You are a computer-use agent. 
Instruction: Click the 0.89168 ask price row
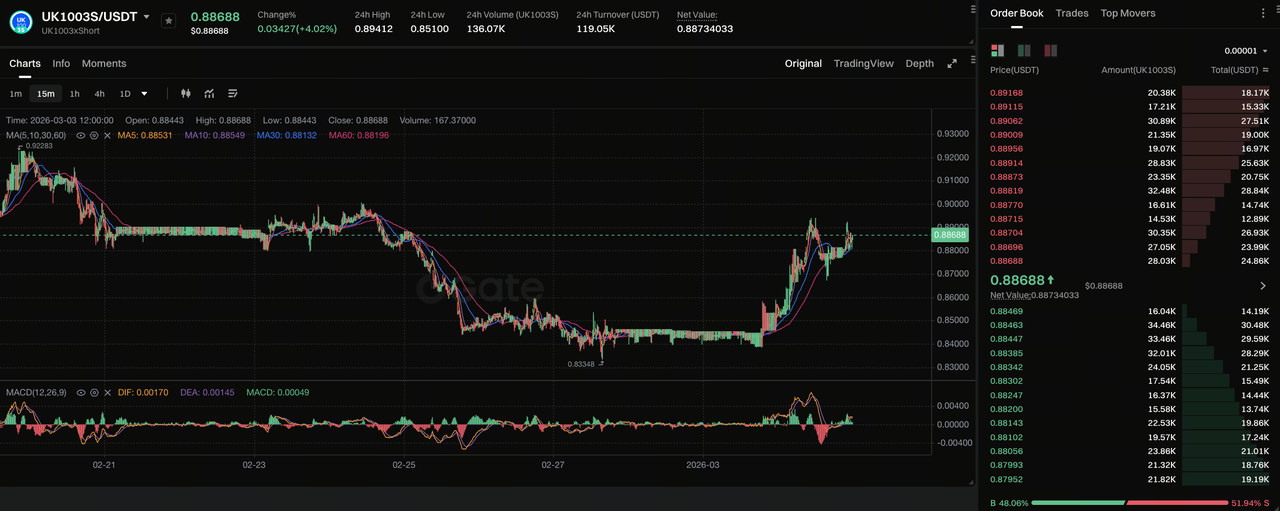(1007, 93)
